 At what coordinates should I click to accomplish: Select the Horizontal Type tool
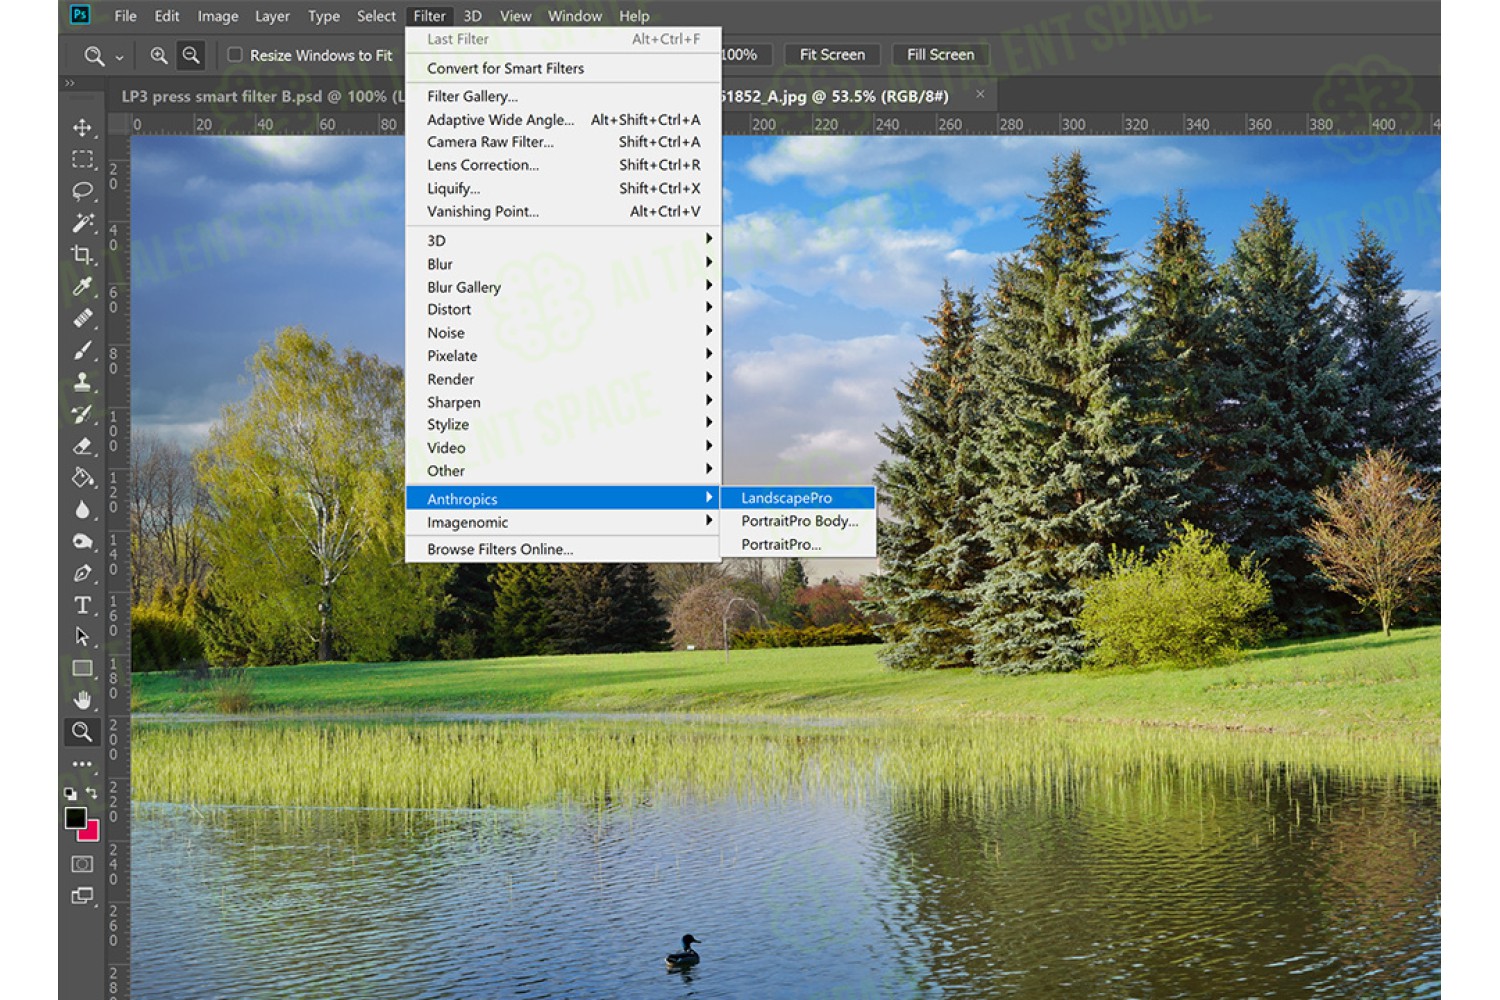(x=83, y=605)
